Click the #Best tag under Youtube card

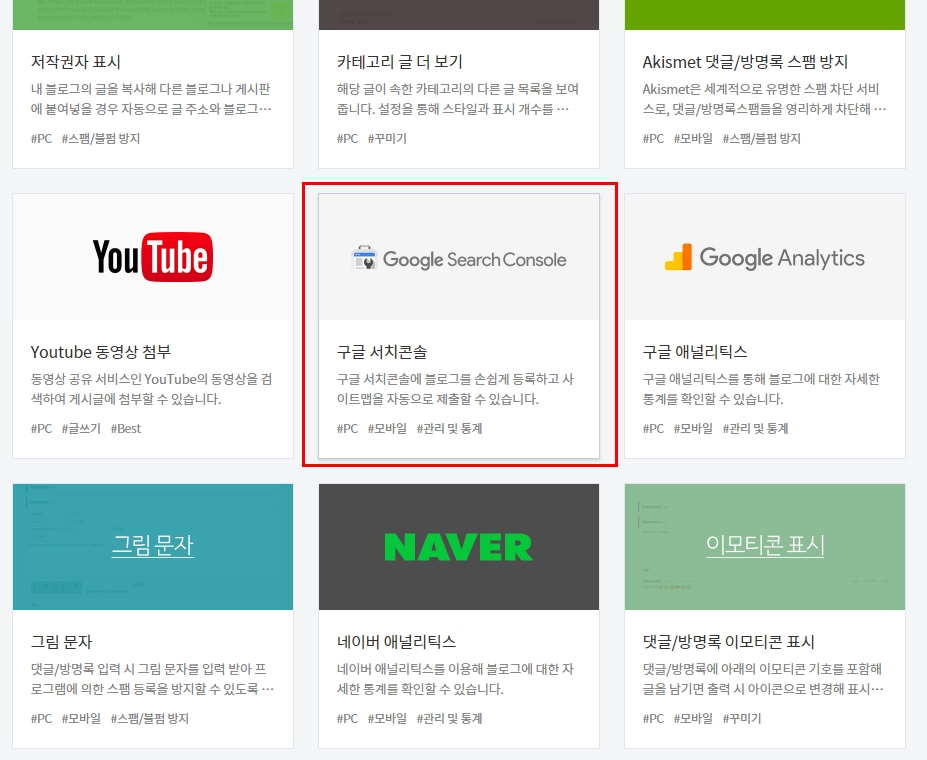[x=126, y=428]
